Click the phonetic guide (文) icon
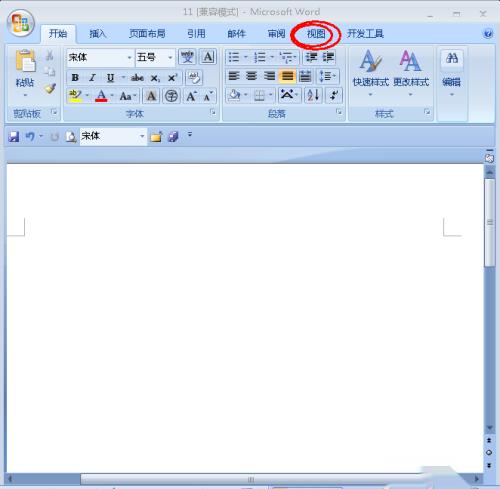 tap(187, 57)
